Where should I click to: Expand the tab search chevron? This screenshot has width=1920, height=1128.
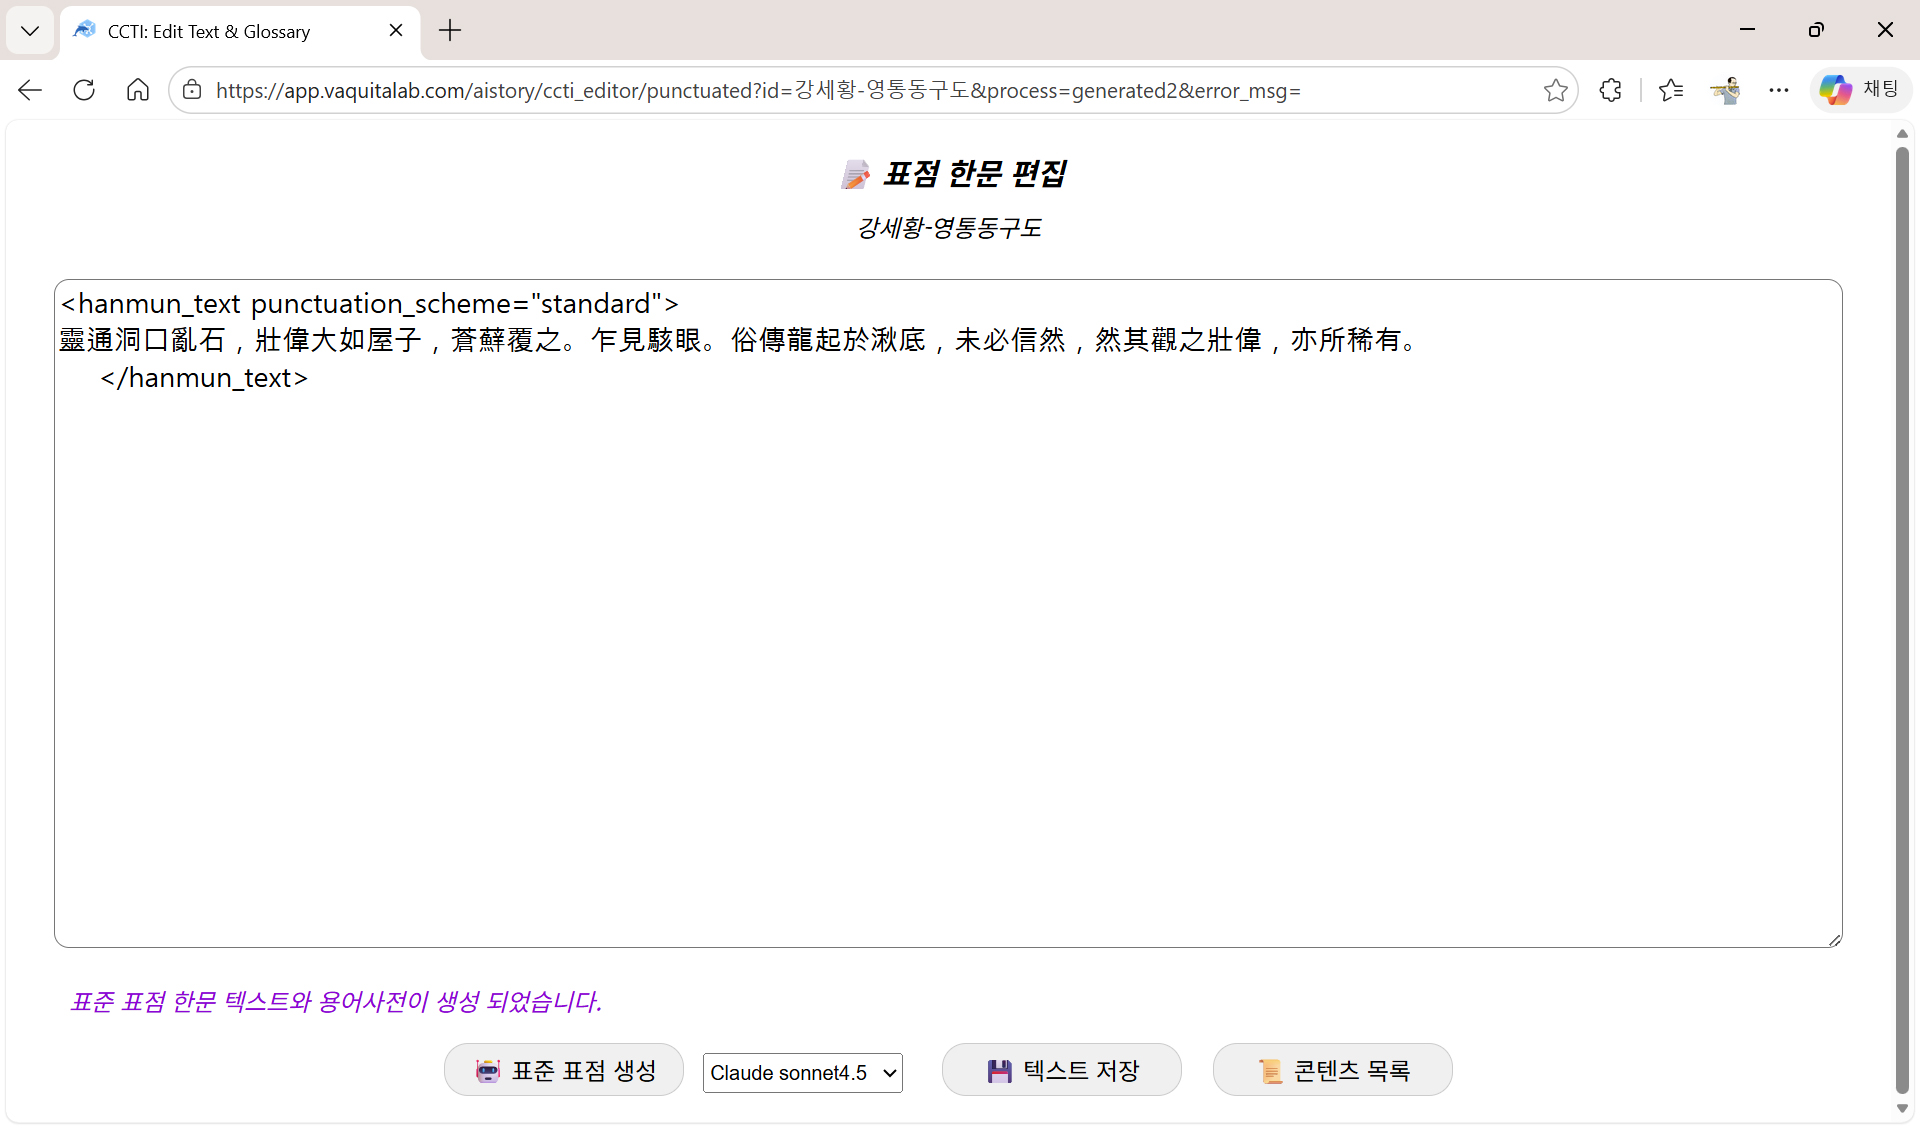(x=30, y=30)
